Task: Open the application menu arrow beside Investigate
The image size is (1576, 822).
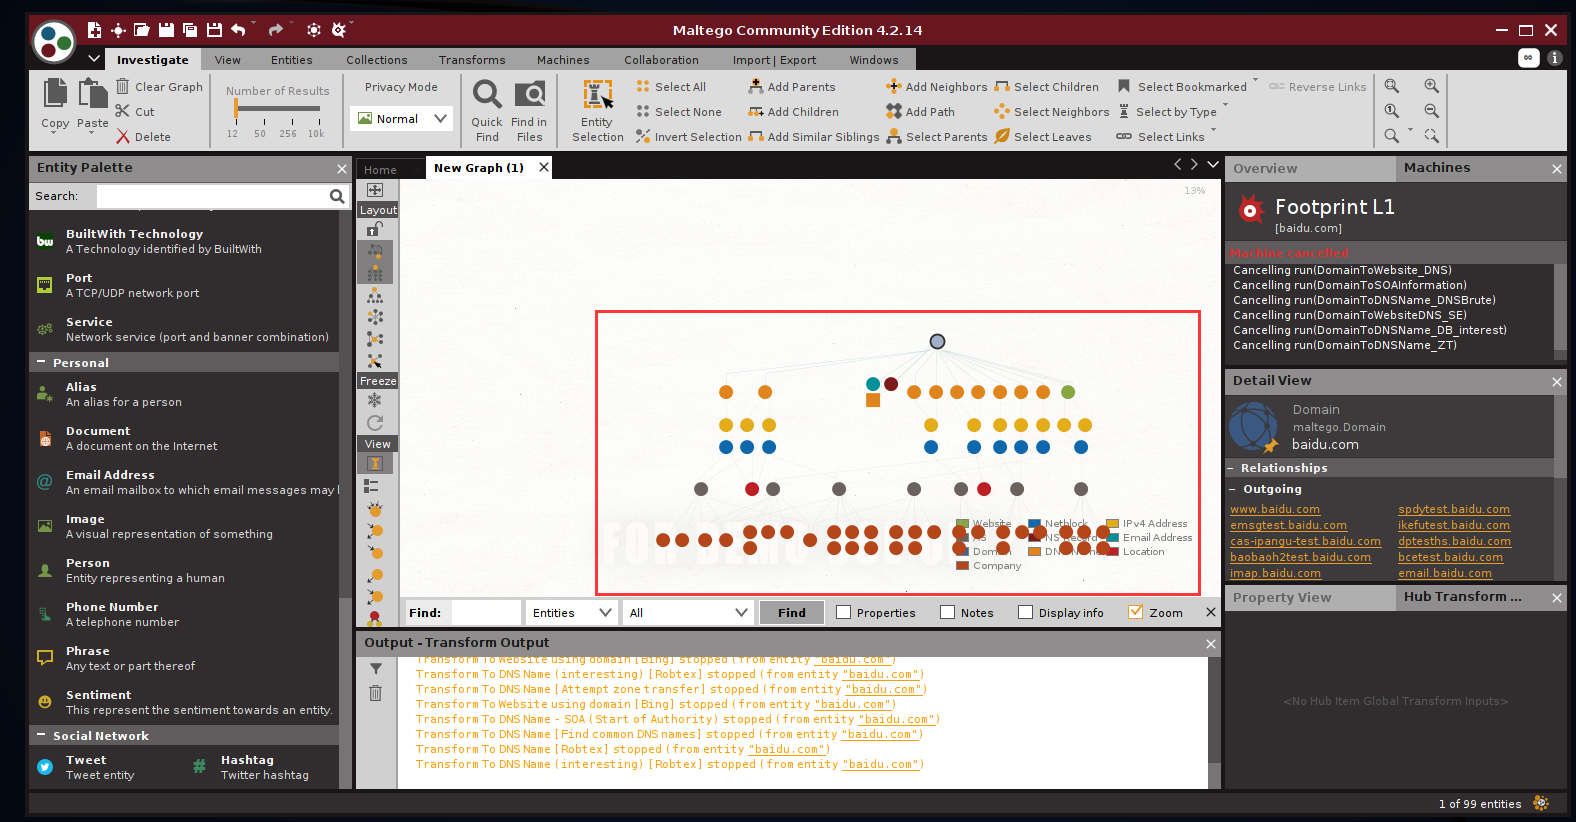Action: [94, 59]
